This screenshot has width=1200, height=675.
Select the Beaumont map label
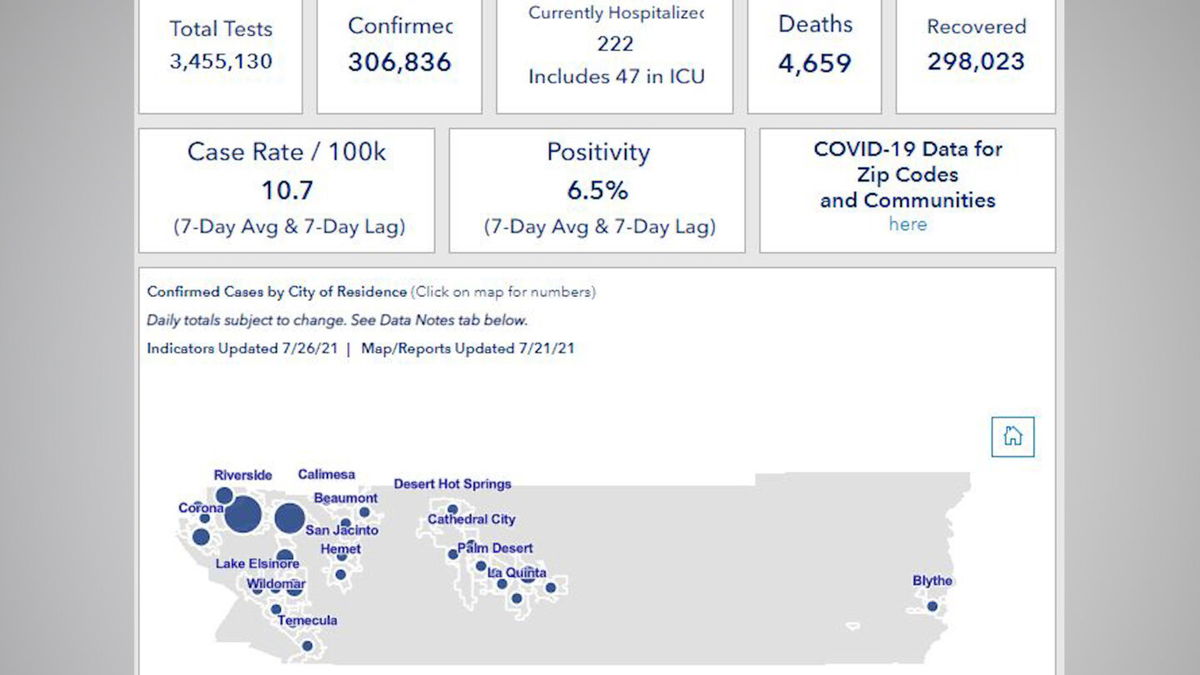(x=346, y=498)
